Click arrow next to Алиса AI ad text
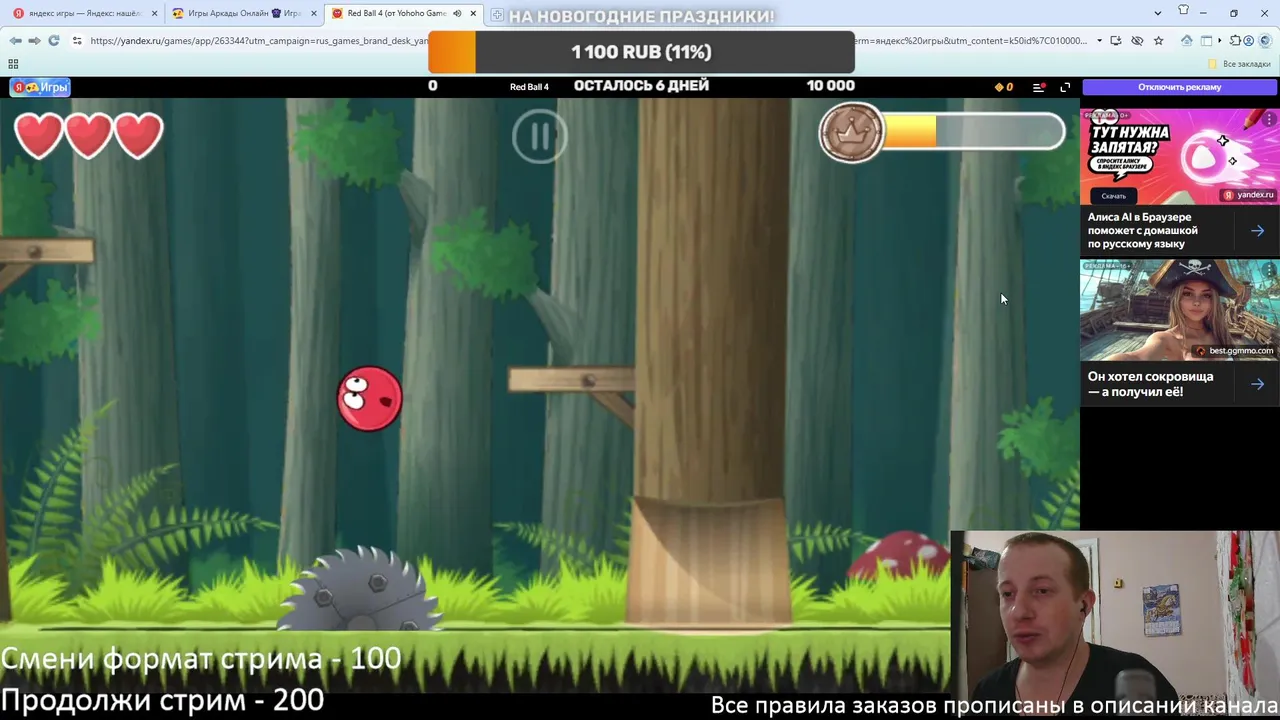 (1257, 231)
